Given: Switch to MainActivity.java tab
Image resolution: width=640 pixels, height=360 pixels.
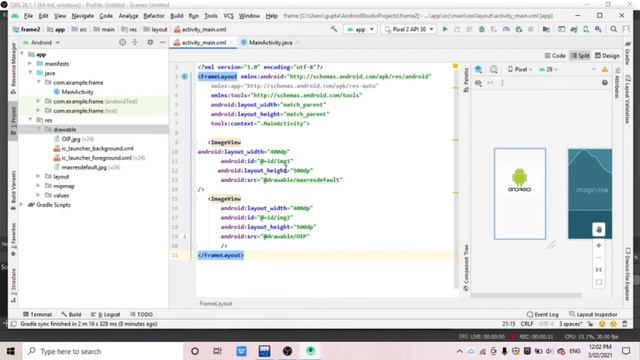Looking at the screenshot, I should coord(270,42).
